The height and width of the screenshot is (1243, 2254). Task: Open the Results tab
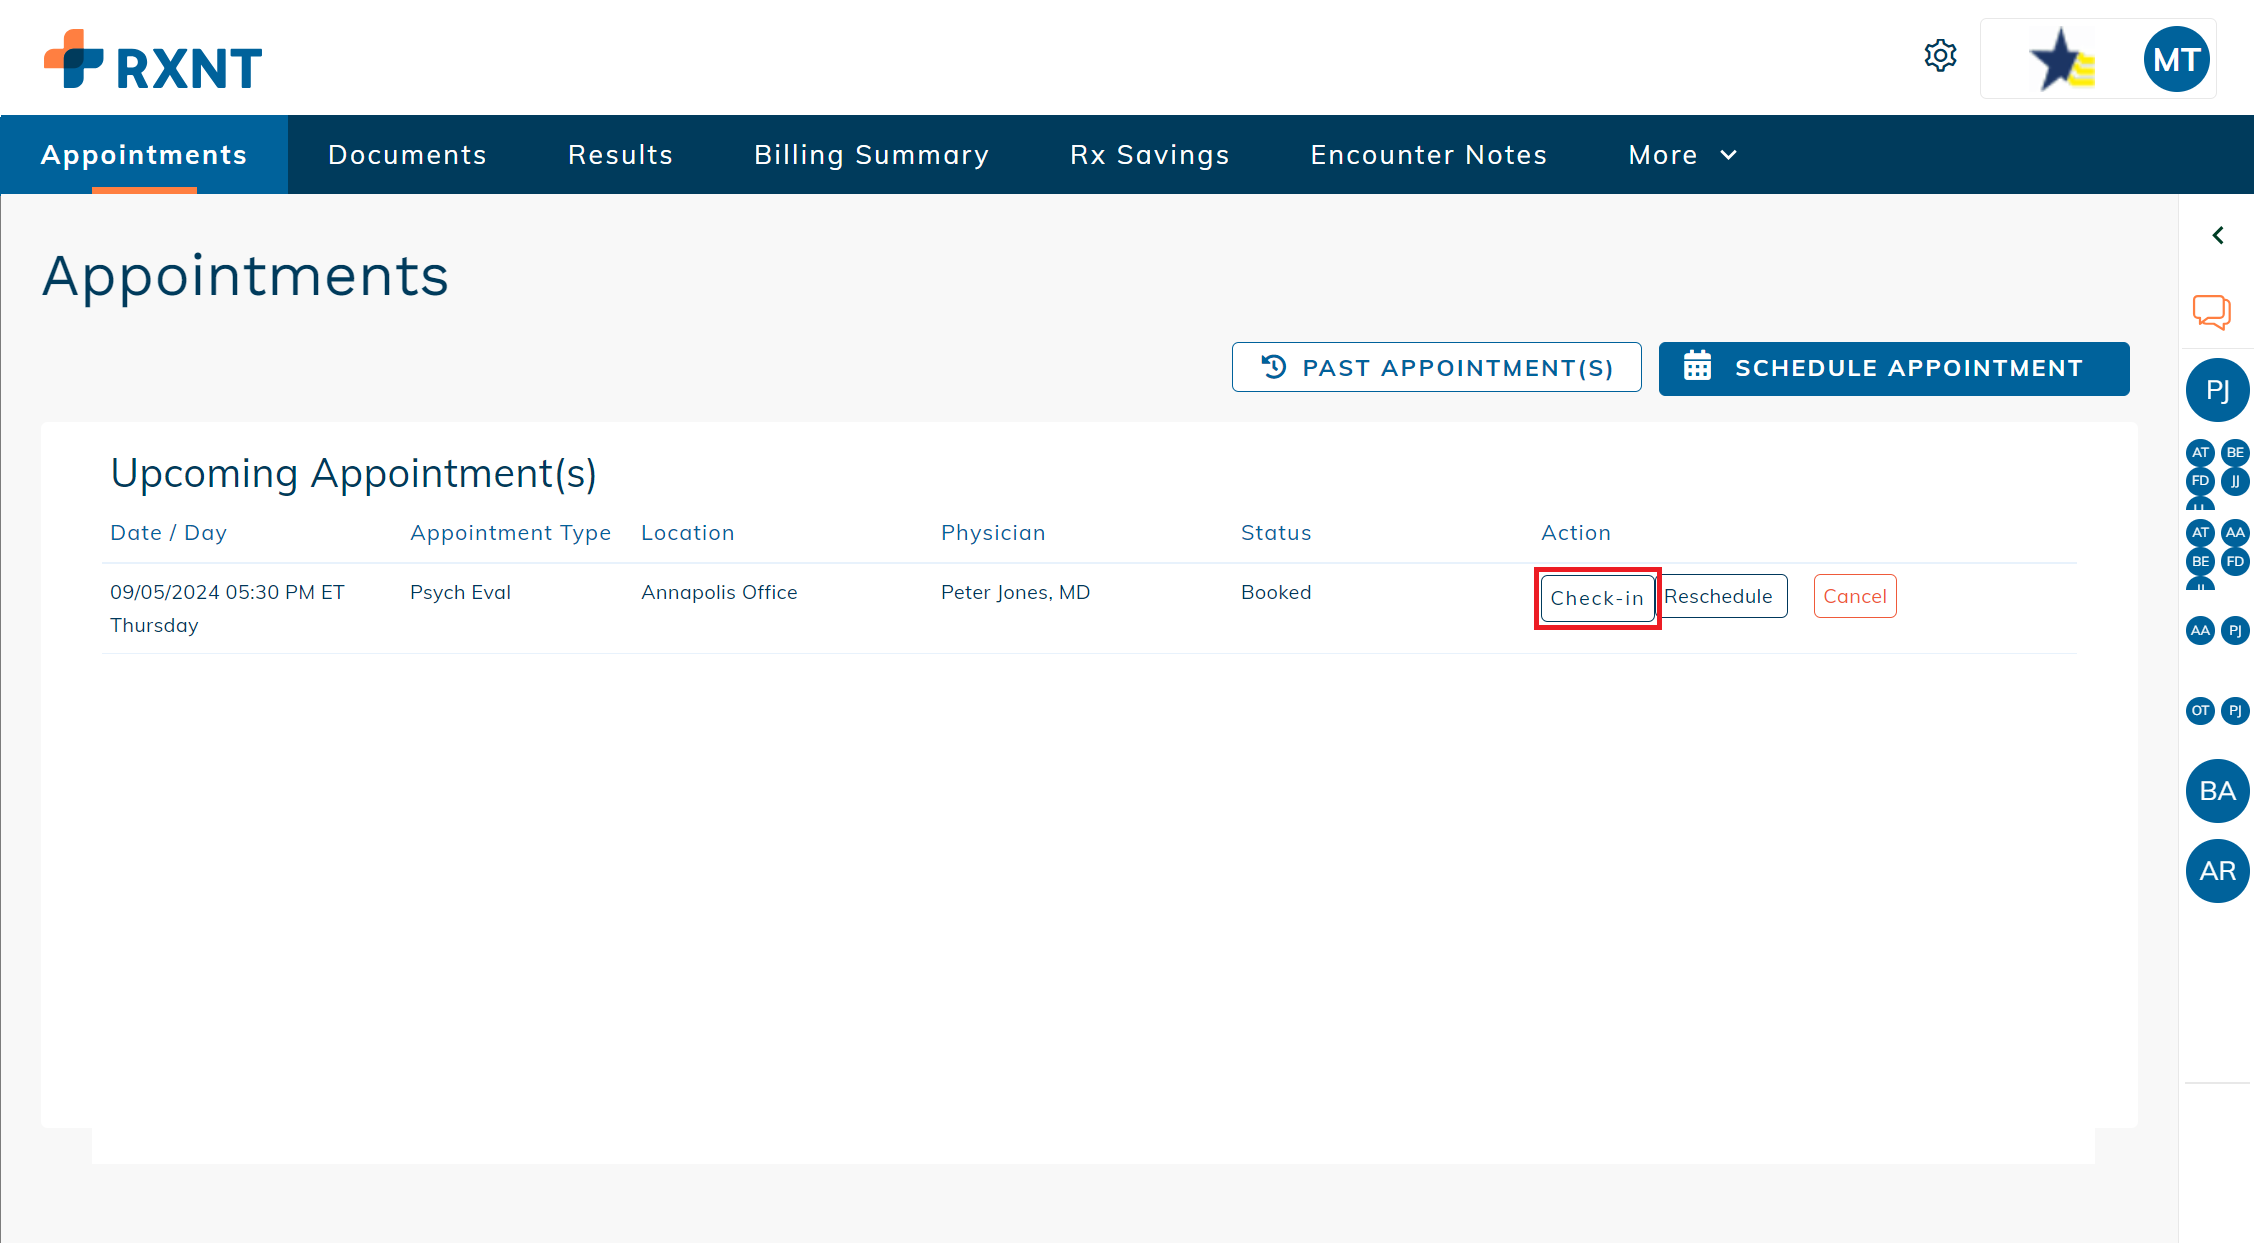click(621, 155)
